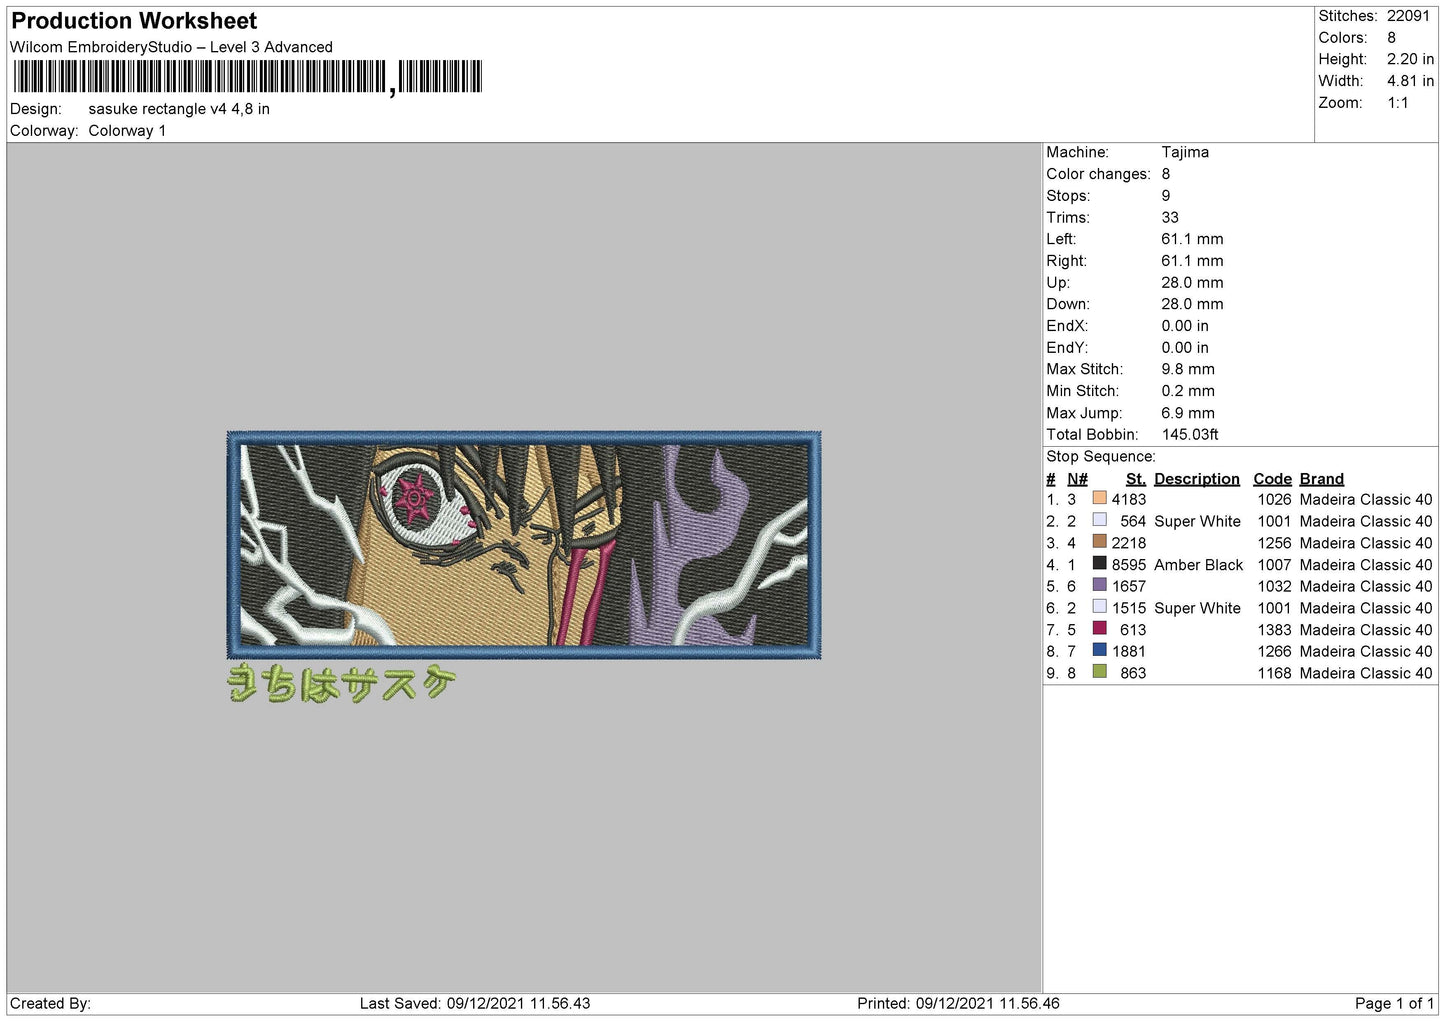Screen dimensions: 1445x1021
Task: Click the EndY value '0.00 in'
Action: pos(1185,348)
